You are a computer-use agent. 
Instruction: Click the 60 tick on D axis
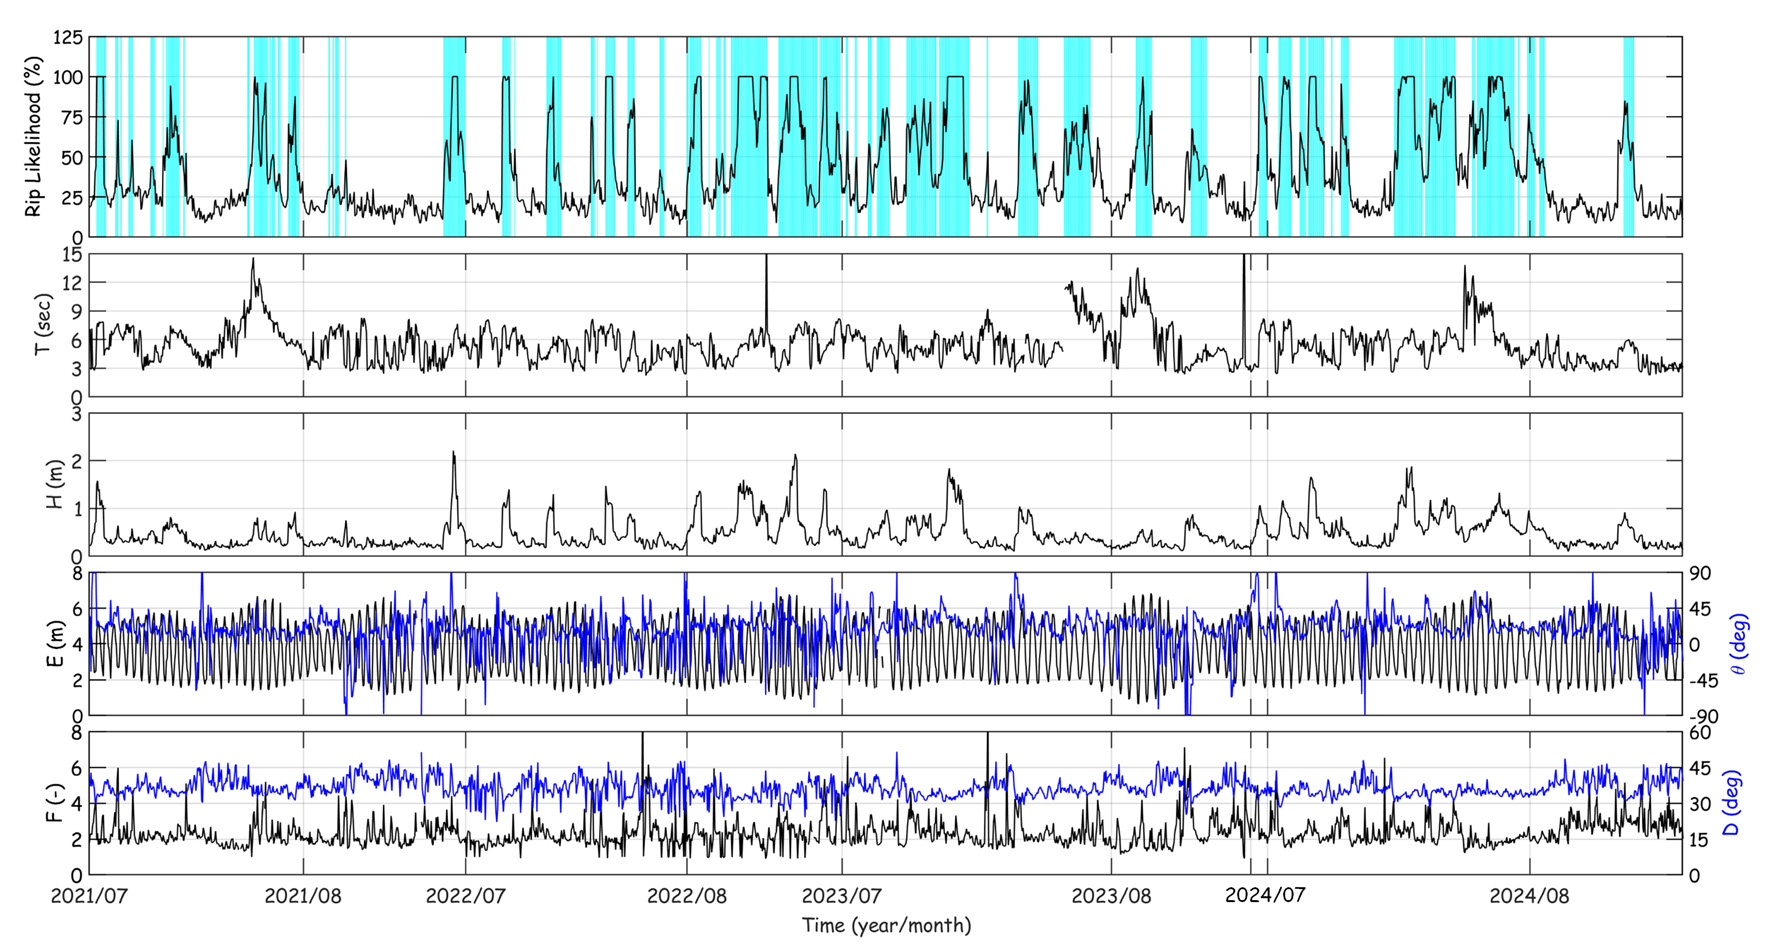coord(1700,733)
